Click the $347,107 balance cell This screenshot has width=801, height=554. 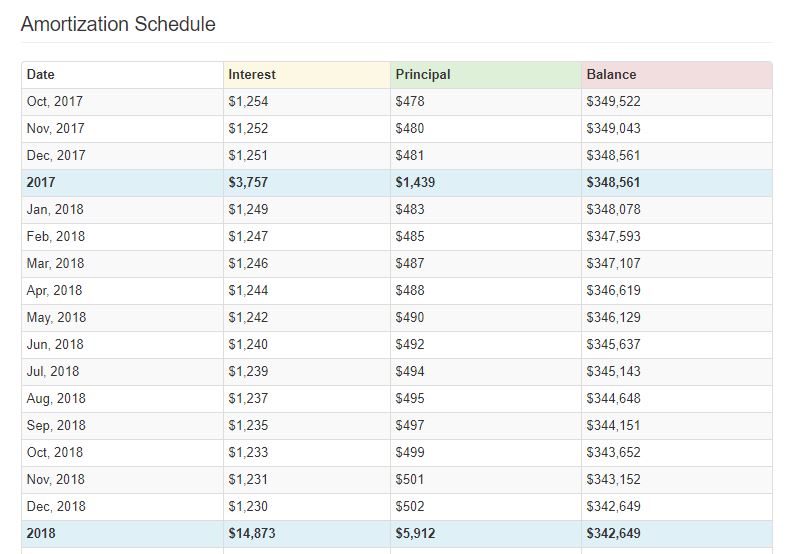coord(613,263)
